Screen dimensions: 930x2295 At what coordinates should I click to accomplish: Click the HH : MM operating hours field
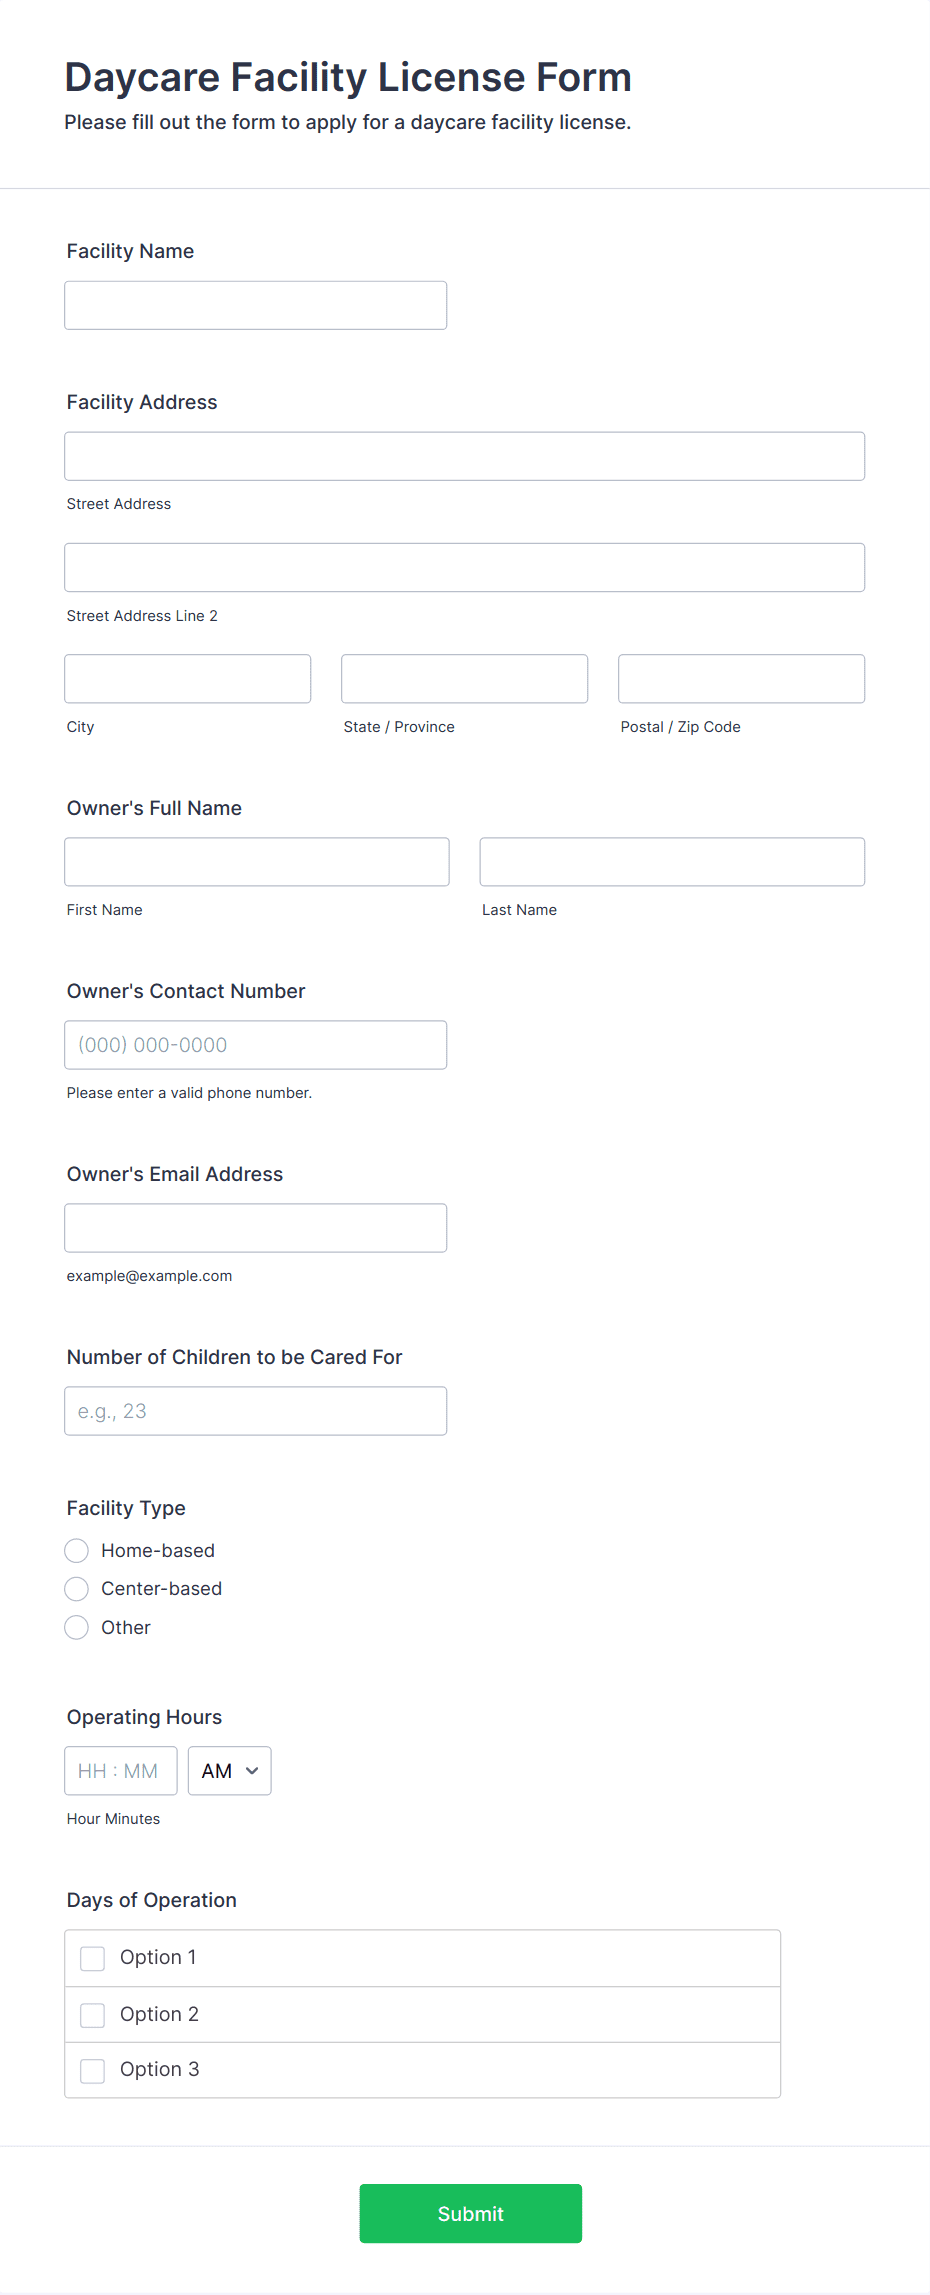click(x=120, y=1771)
